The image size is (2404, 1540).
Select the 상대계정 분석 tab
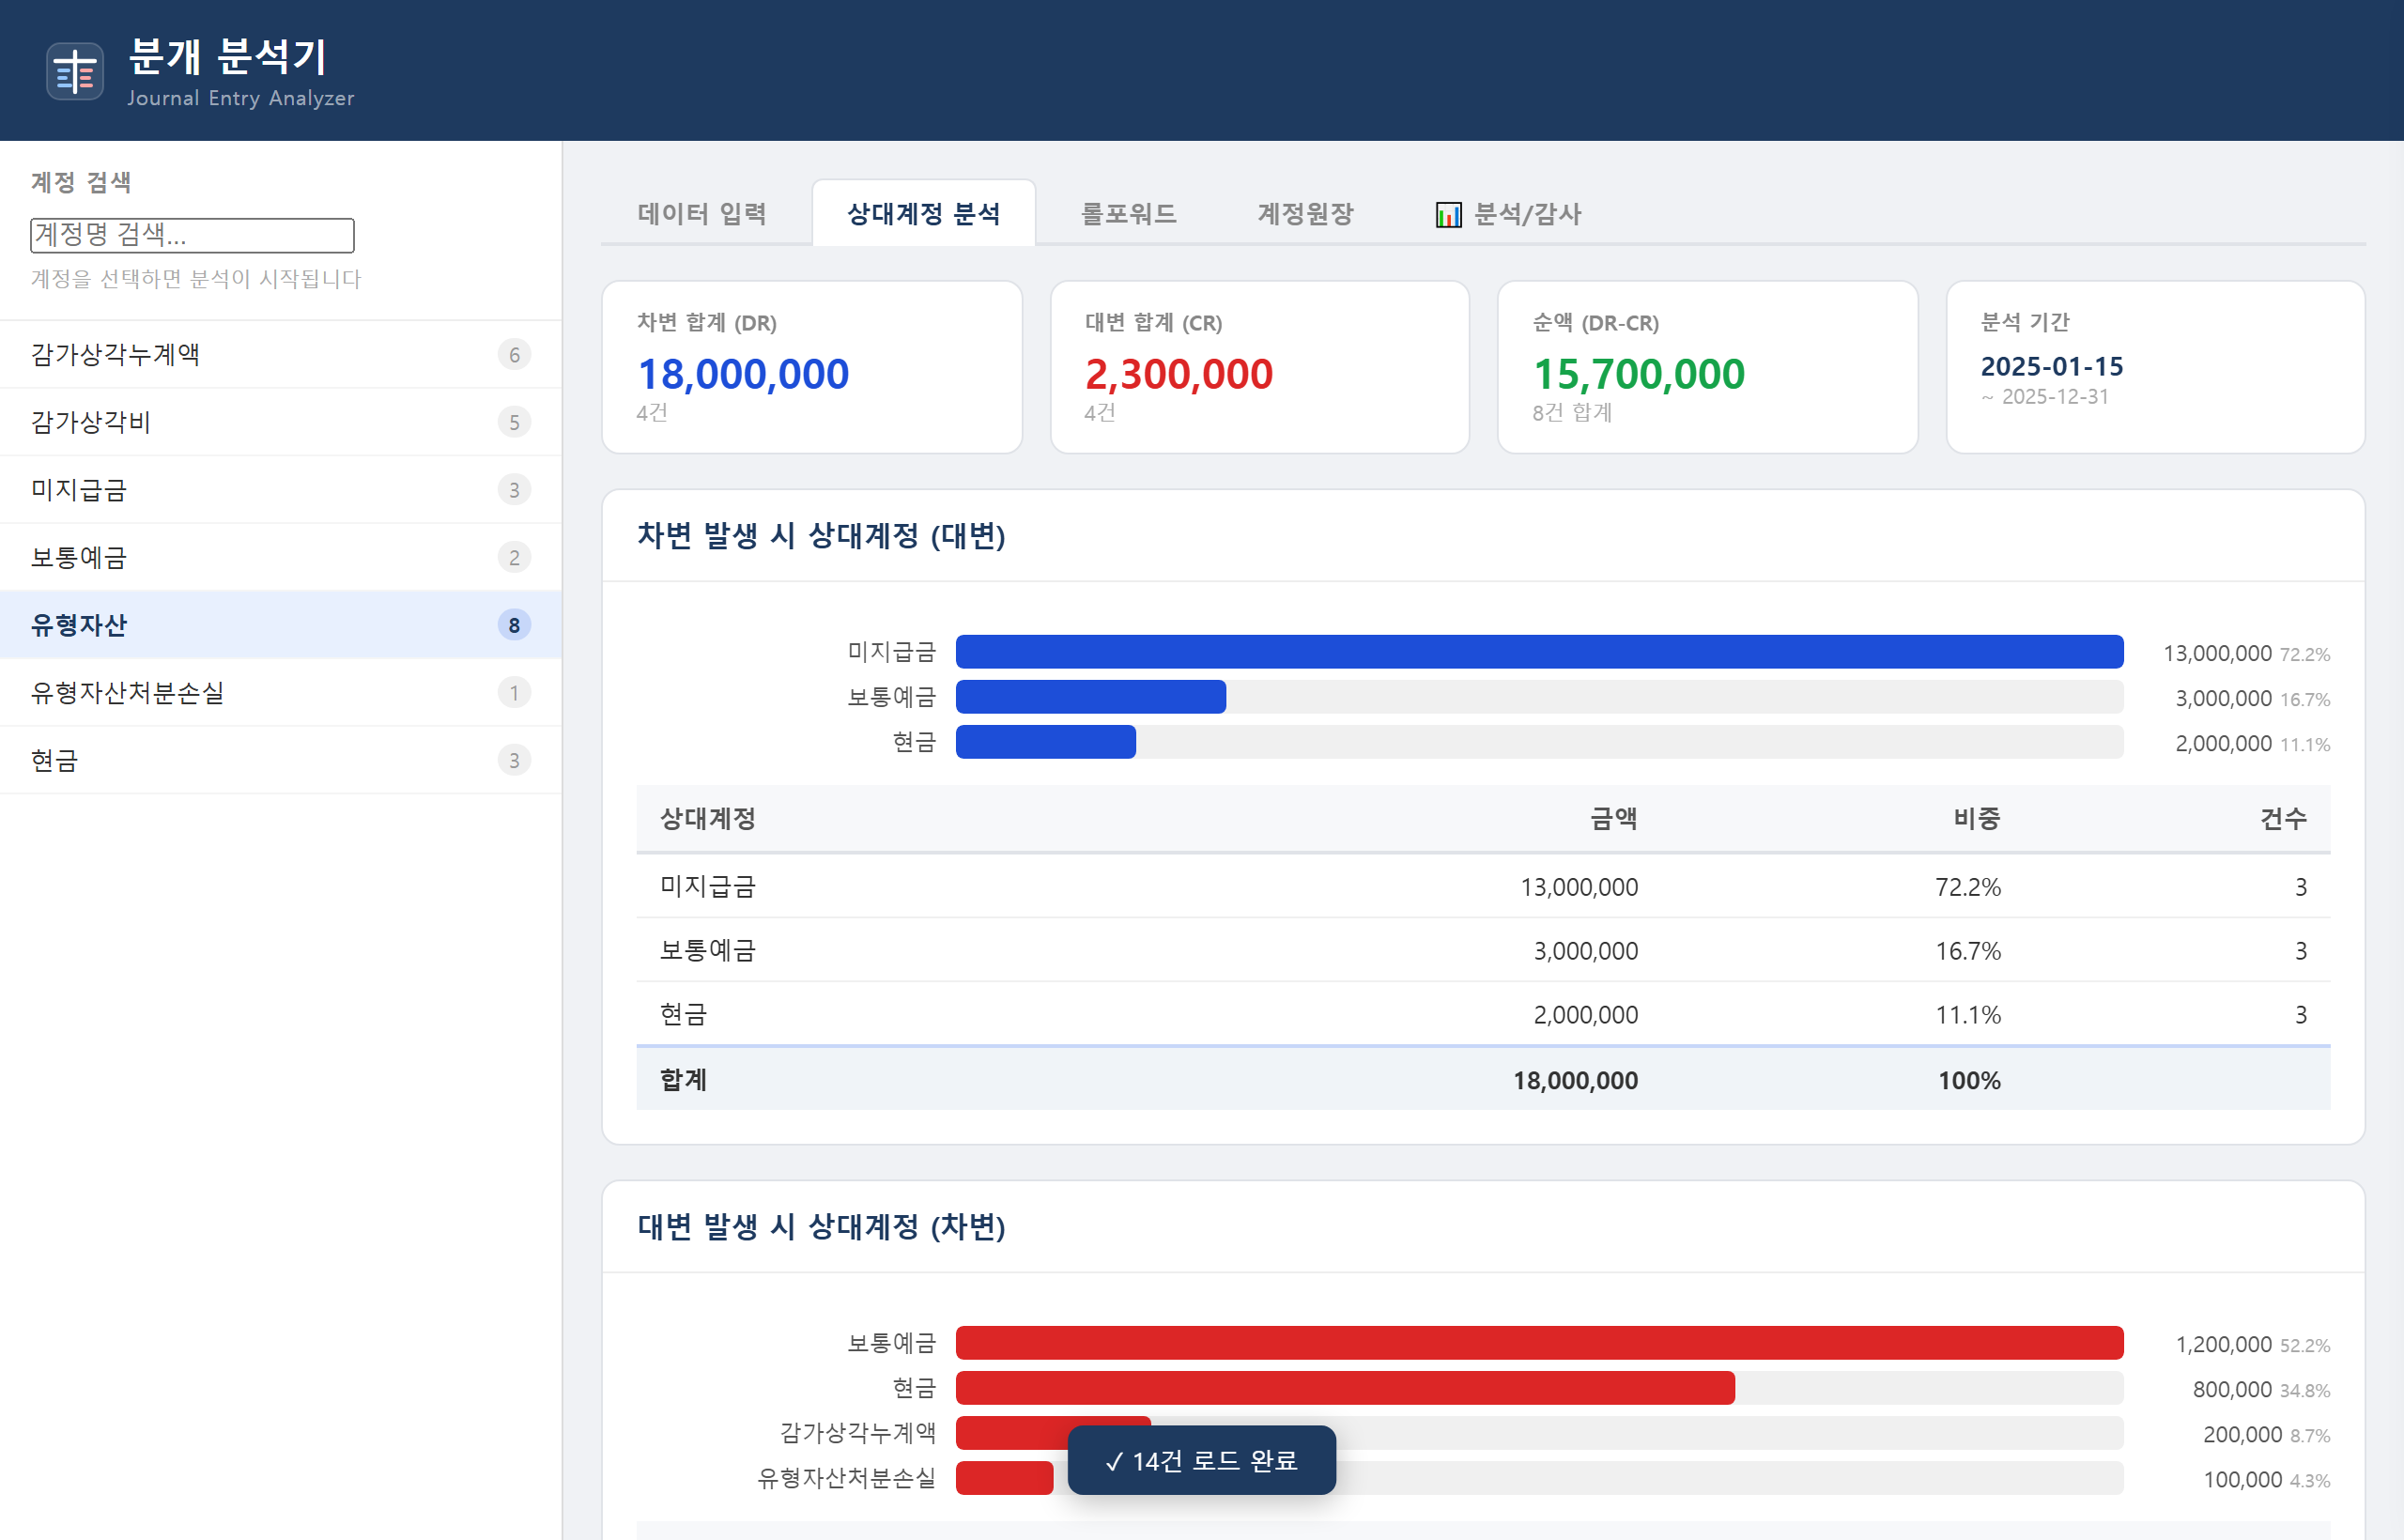tap(923, 213)
